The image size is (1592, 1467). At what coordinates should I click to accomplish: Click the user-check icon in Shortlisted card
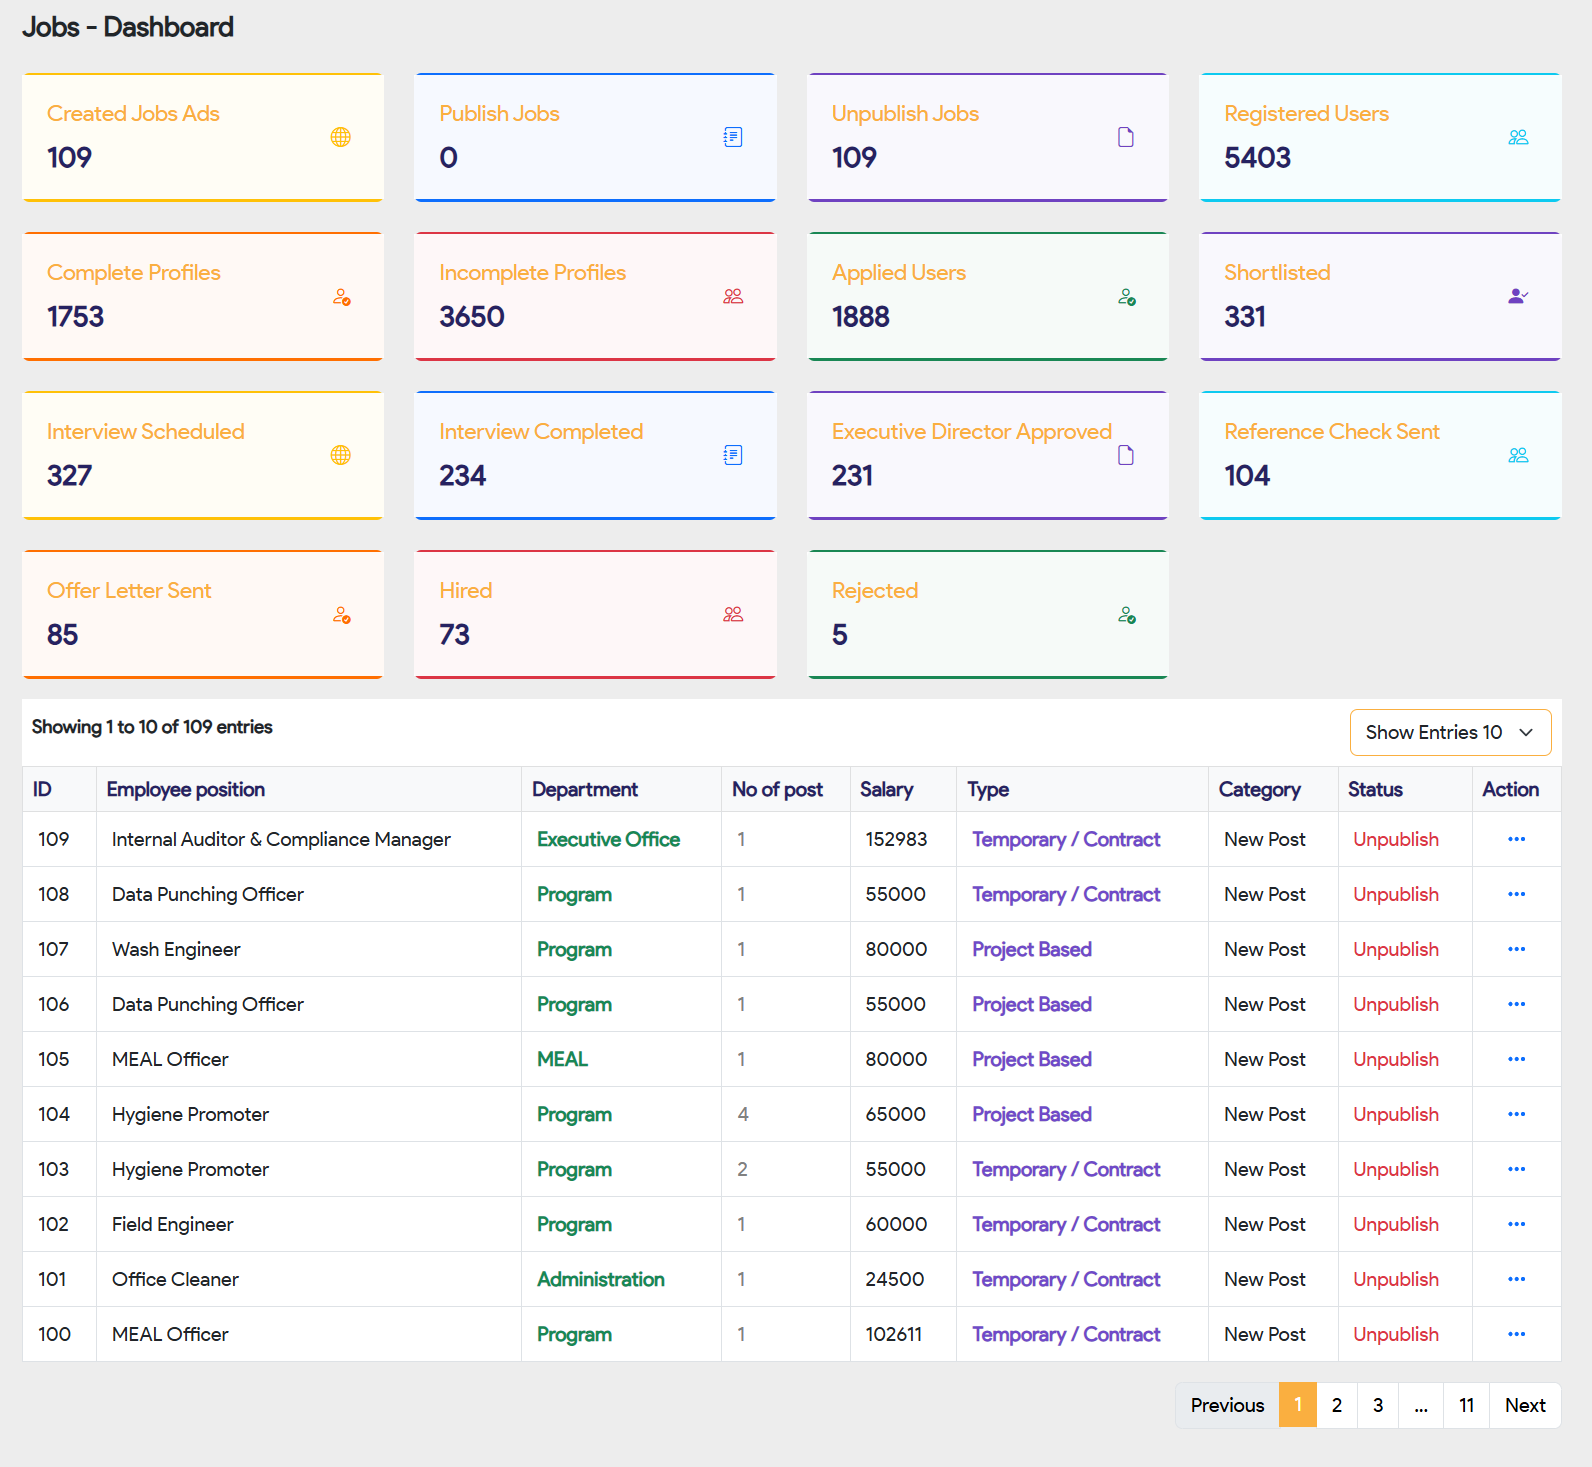(x=1518, y=296)
